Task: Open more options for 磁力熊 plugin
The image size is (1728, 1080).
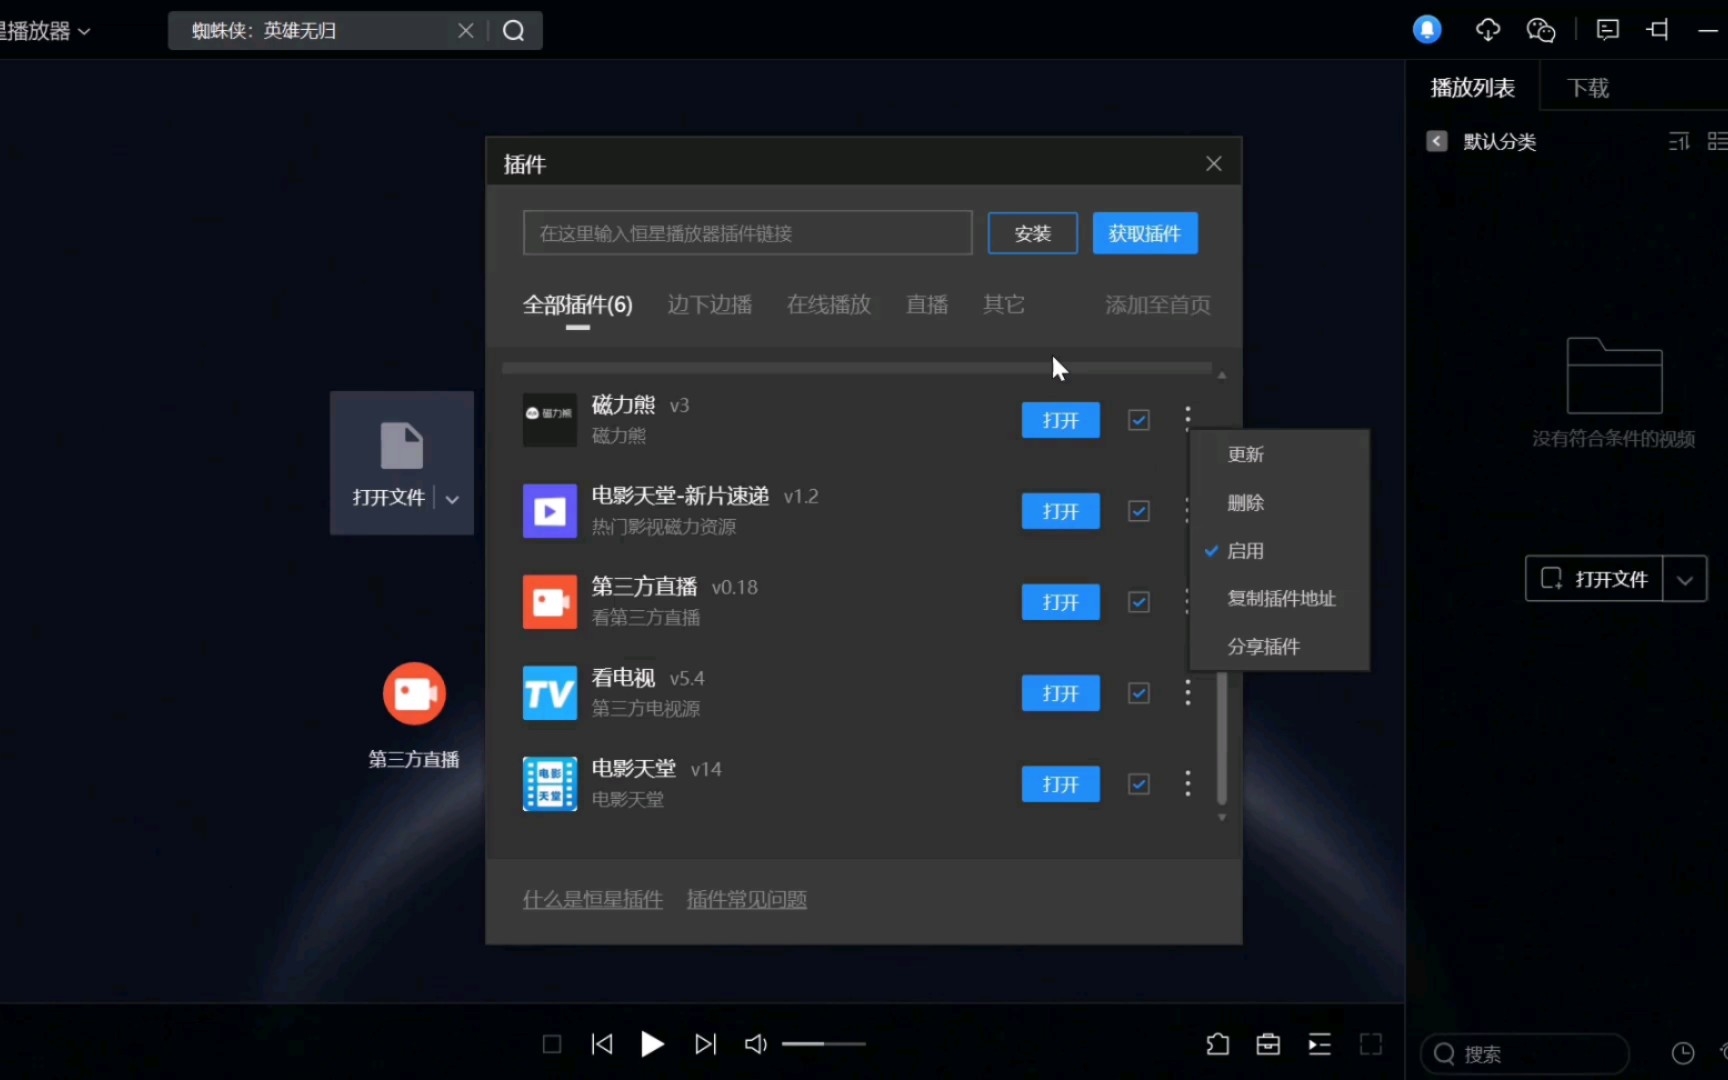Action: 1187,418
